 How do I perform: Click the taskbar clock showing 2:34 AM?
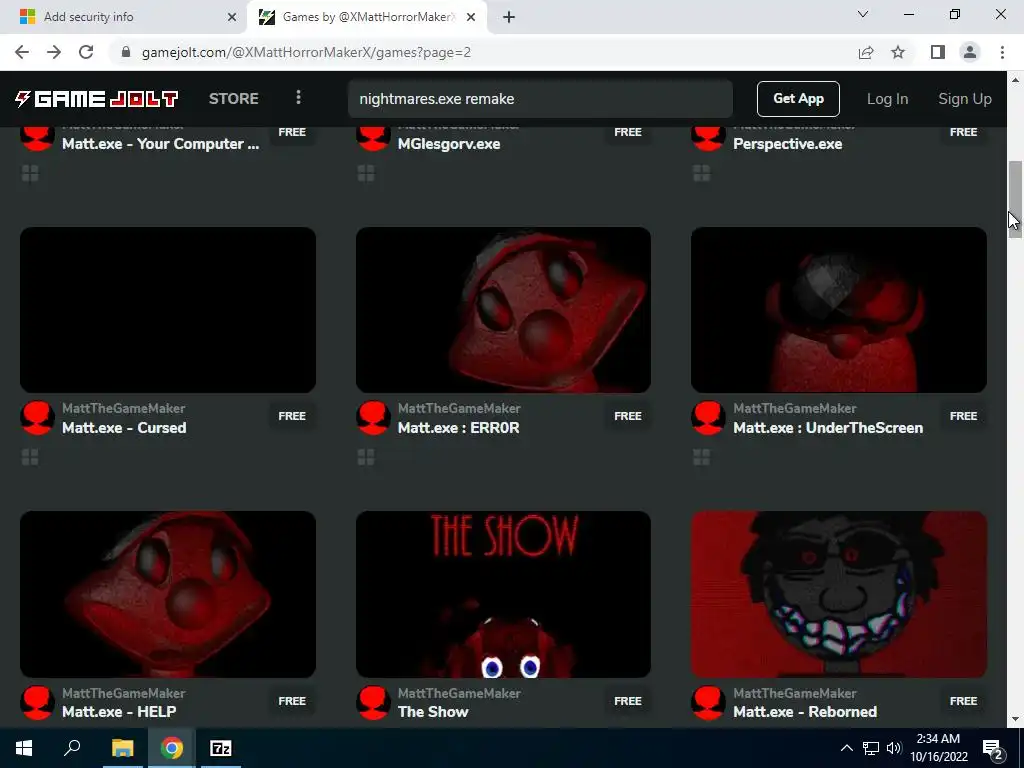[938, 748]
